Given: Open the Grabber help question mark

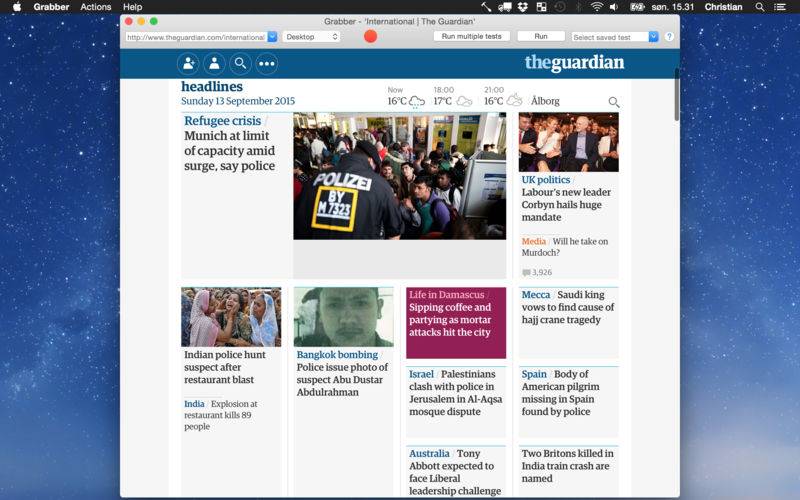Looking at the screenshot, I should tap(669, 37).
